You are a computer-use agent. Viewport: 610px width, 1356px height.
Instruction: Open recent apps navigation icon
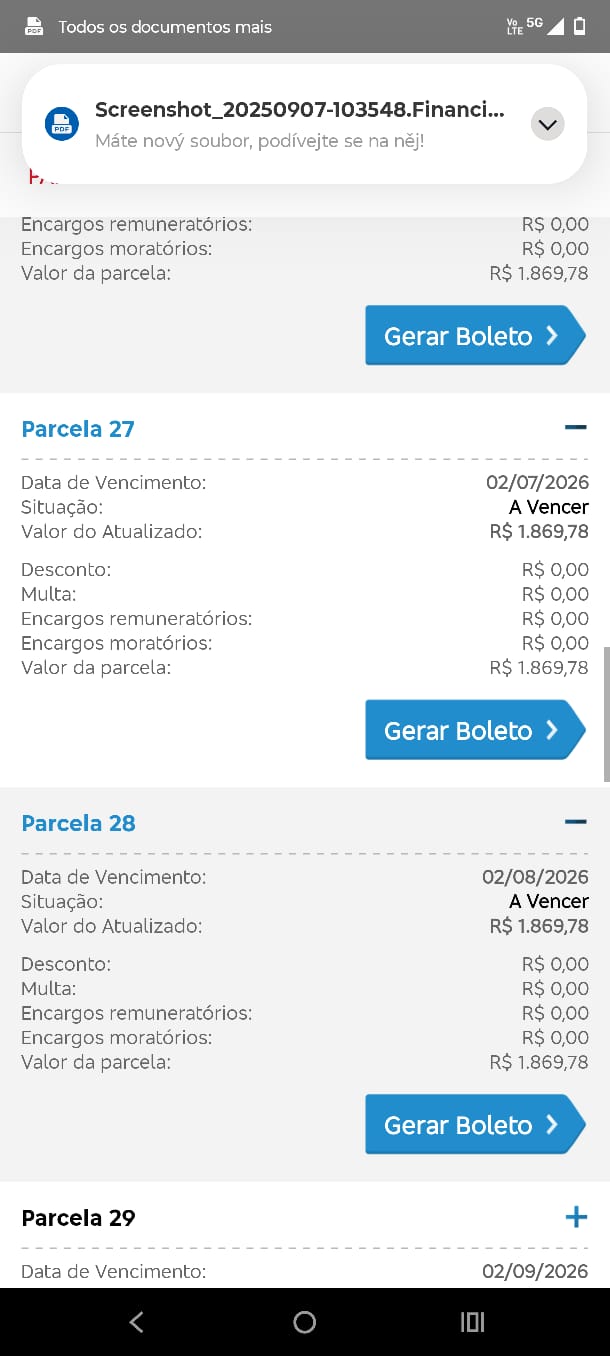click(x=472, y=1322)
